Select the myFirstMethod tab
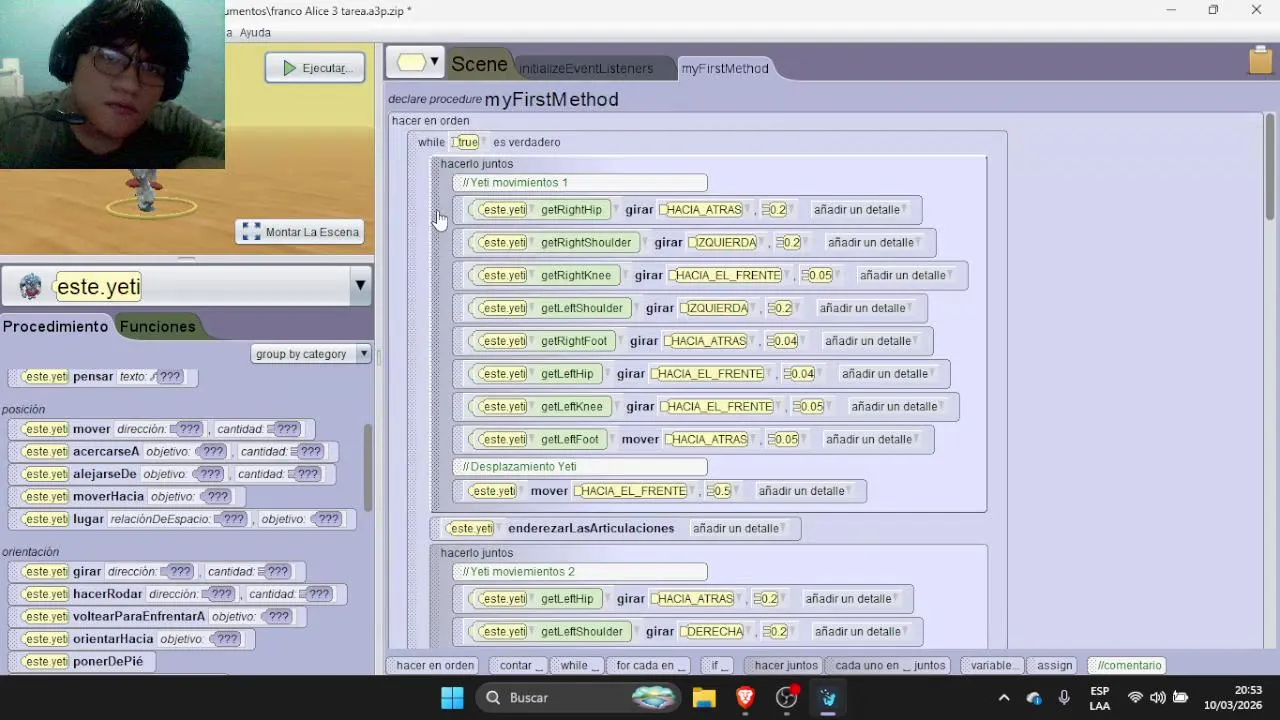The width and height of the screenshot is (1280, 720). pyautogui.click(x=725, y=68)
